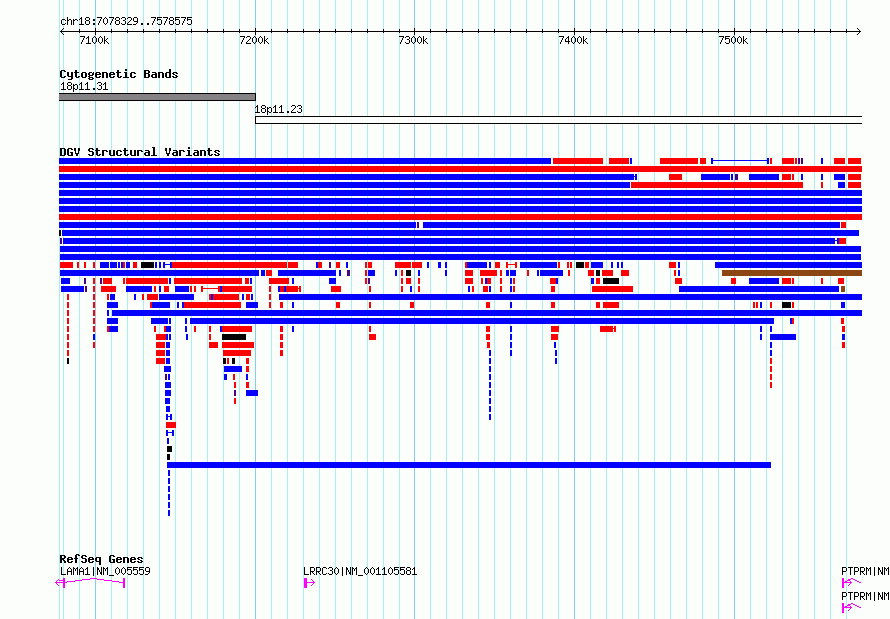The height and width of the screenshot is (619, 890).
Task: Click the lower PTPRM|NM gene label
Action: (865, 596)
